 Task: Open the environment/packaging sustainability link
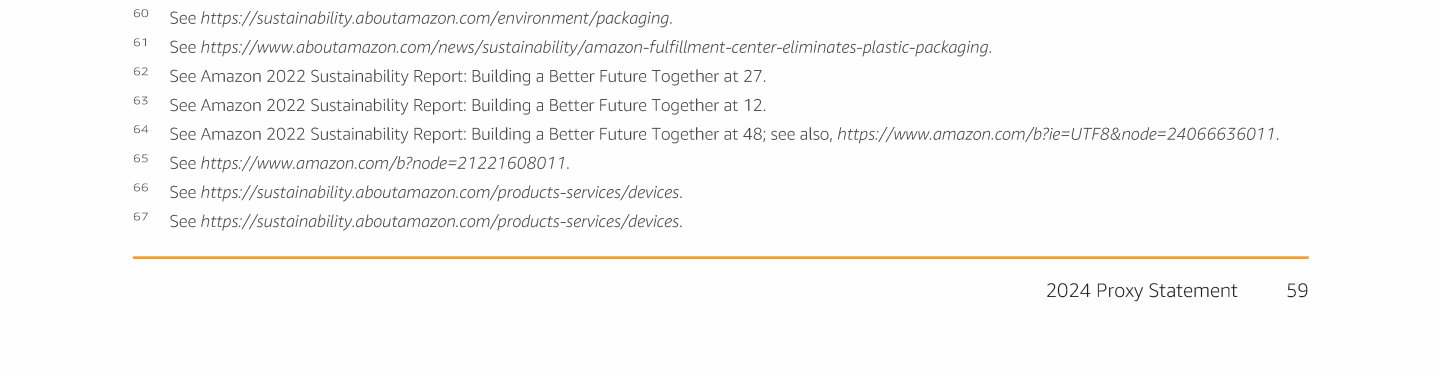pyautogui.click(x=436, y=18)
